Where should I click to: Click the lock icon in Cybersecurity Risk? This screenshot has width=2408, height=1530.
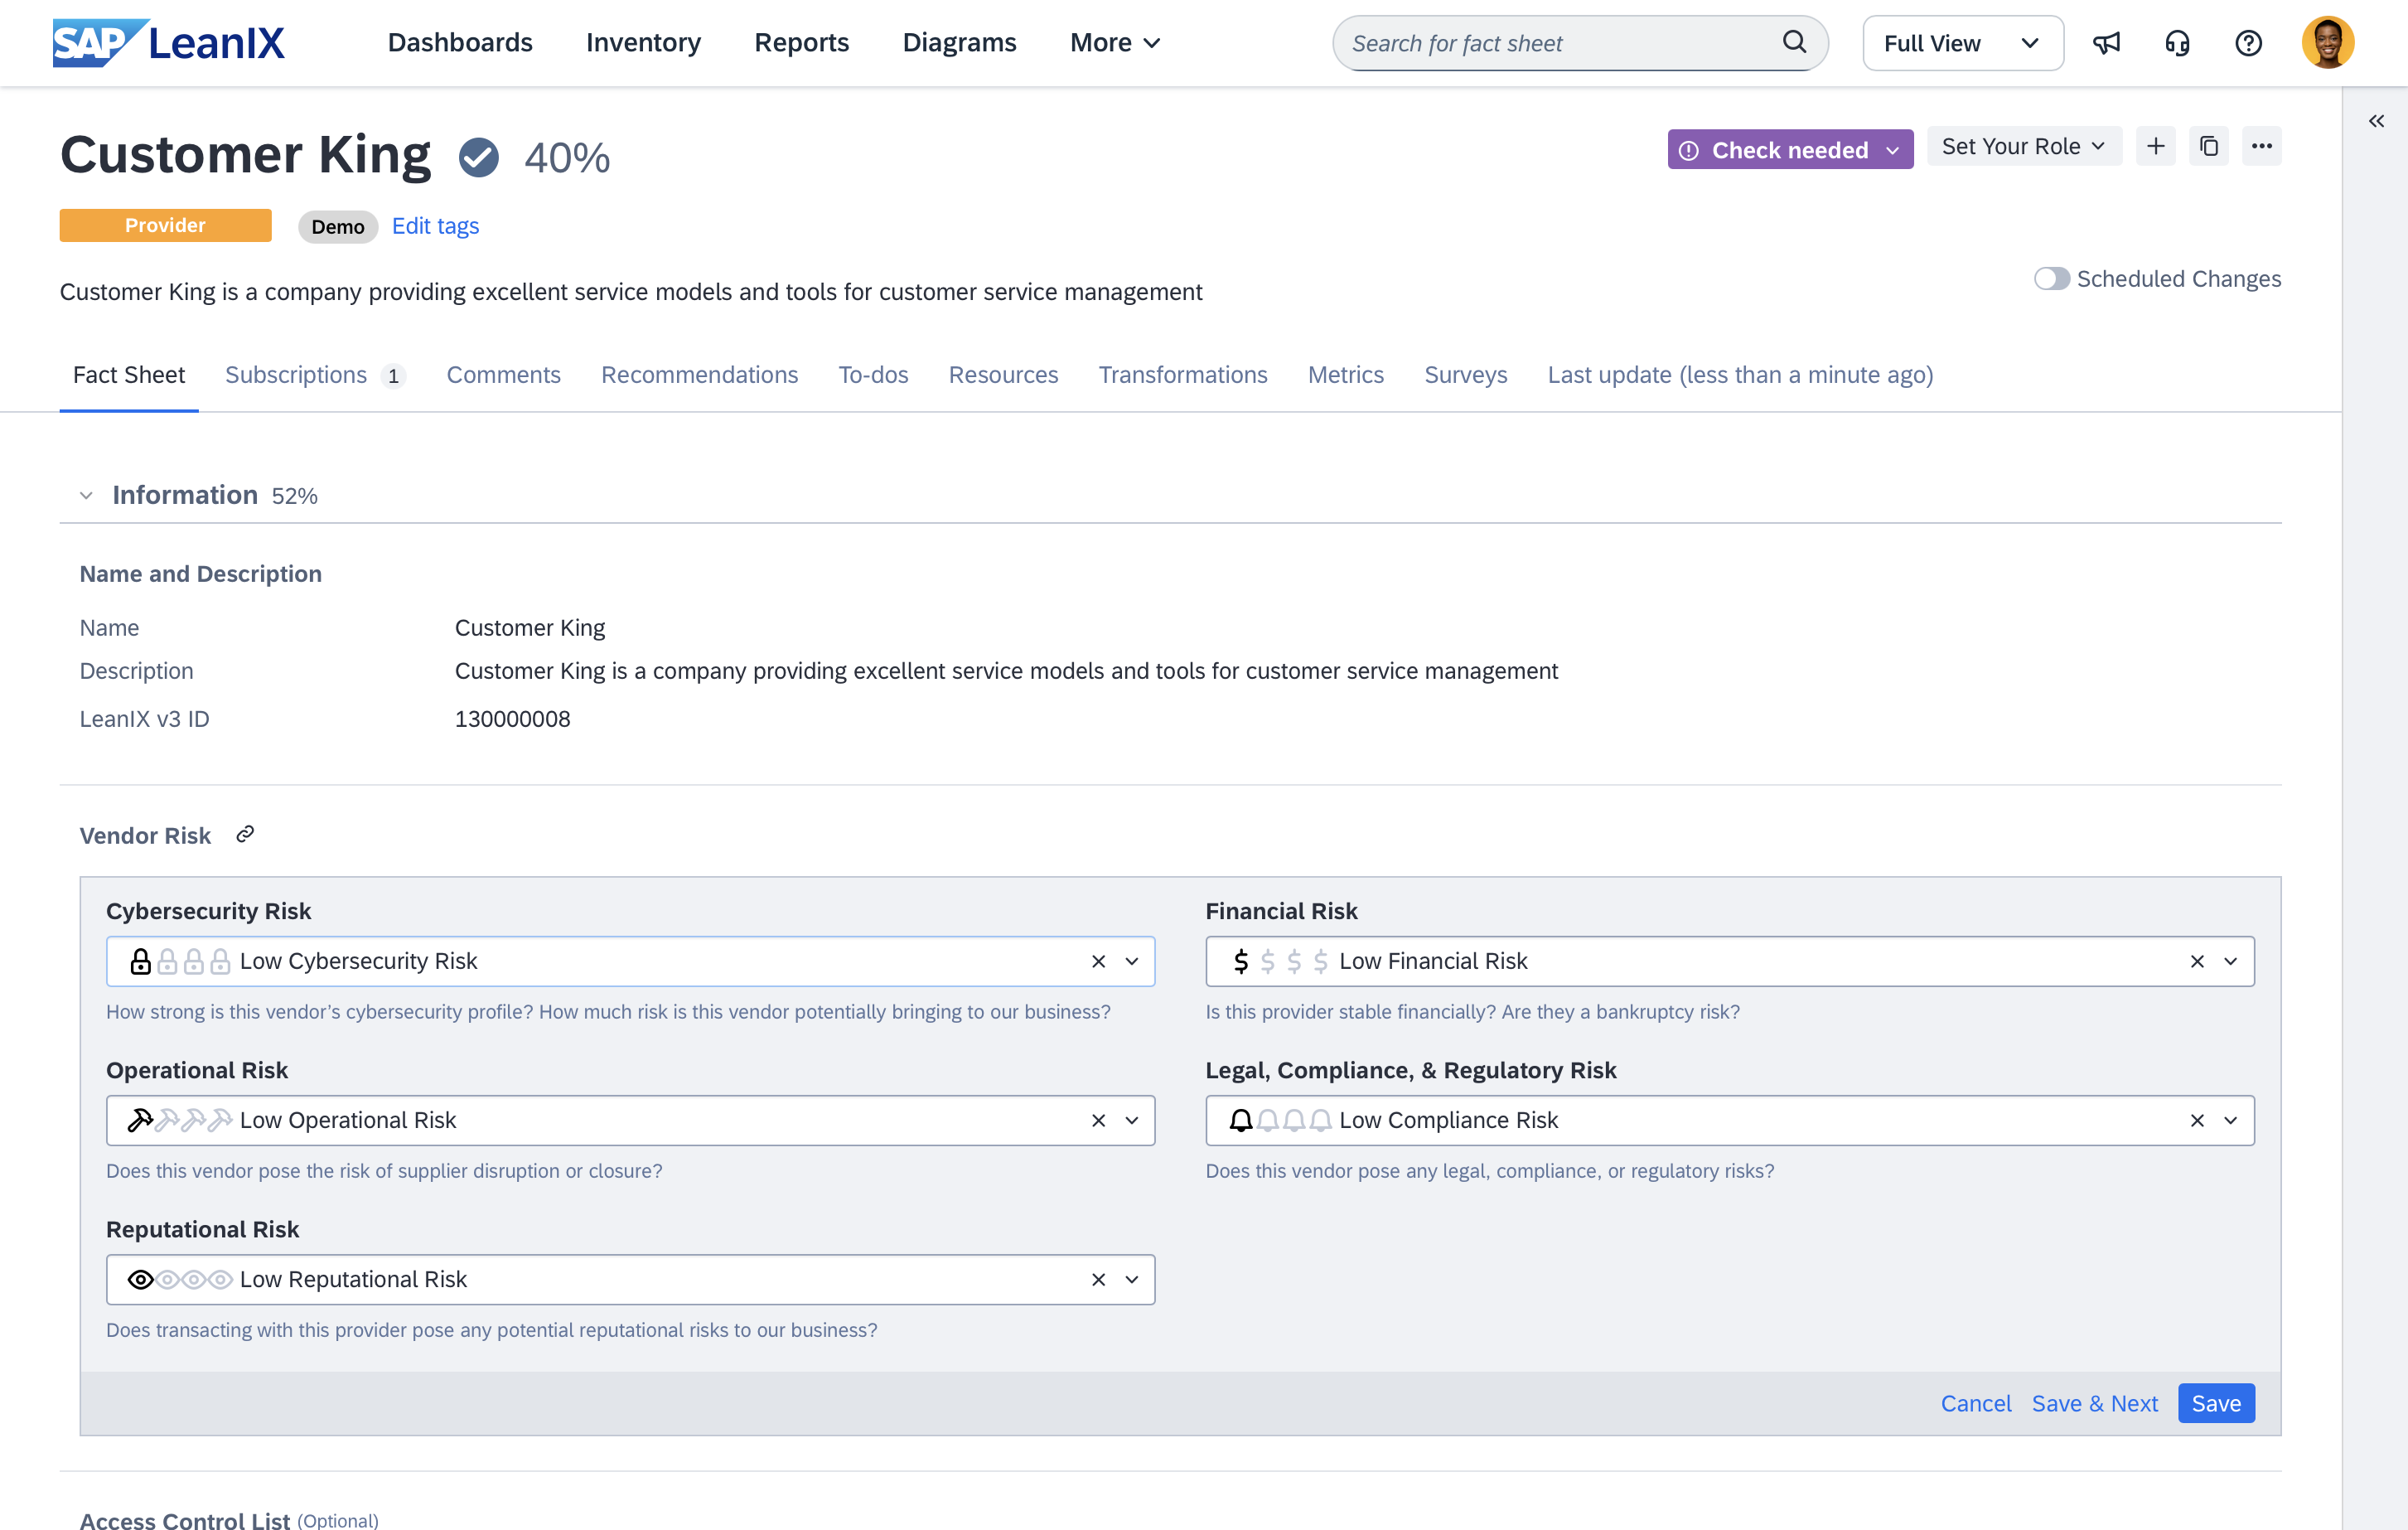coord(141,961)
